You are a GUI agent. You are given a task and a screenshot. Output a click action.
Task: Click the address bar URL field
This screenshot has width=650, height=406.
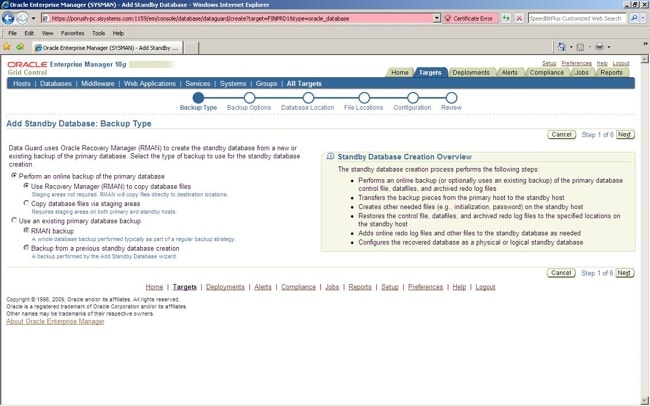click(237, 18)
